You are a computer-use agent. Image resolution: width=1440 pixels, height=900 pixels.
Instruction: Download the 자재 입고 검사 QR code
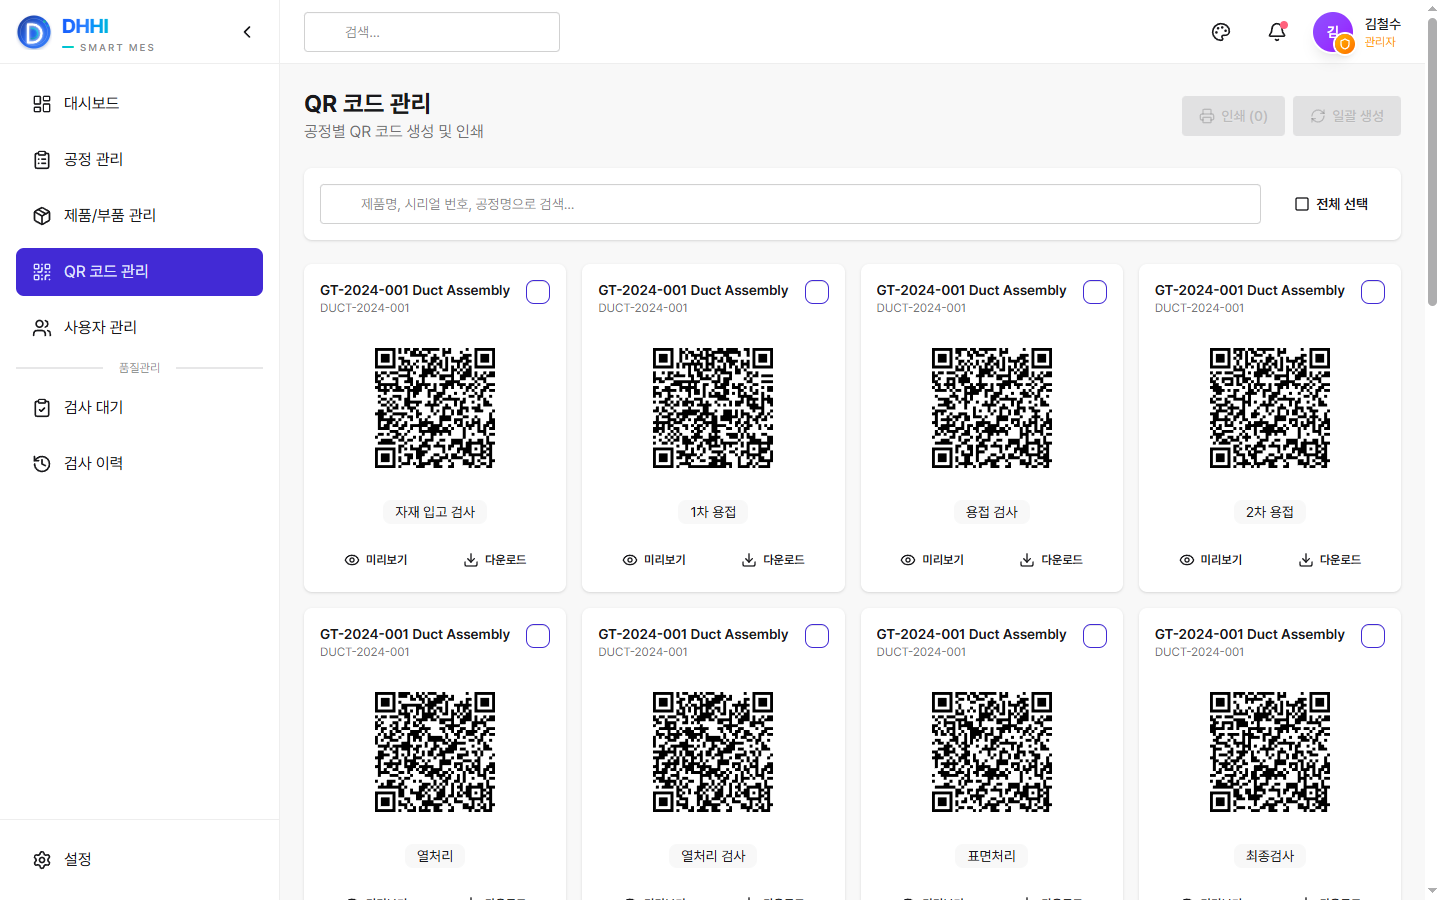(495, 560)
